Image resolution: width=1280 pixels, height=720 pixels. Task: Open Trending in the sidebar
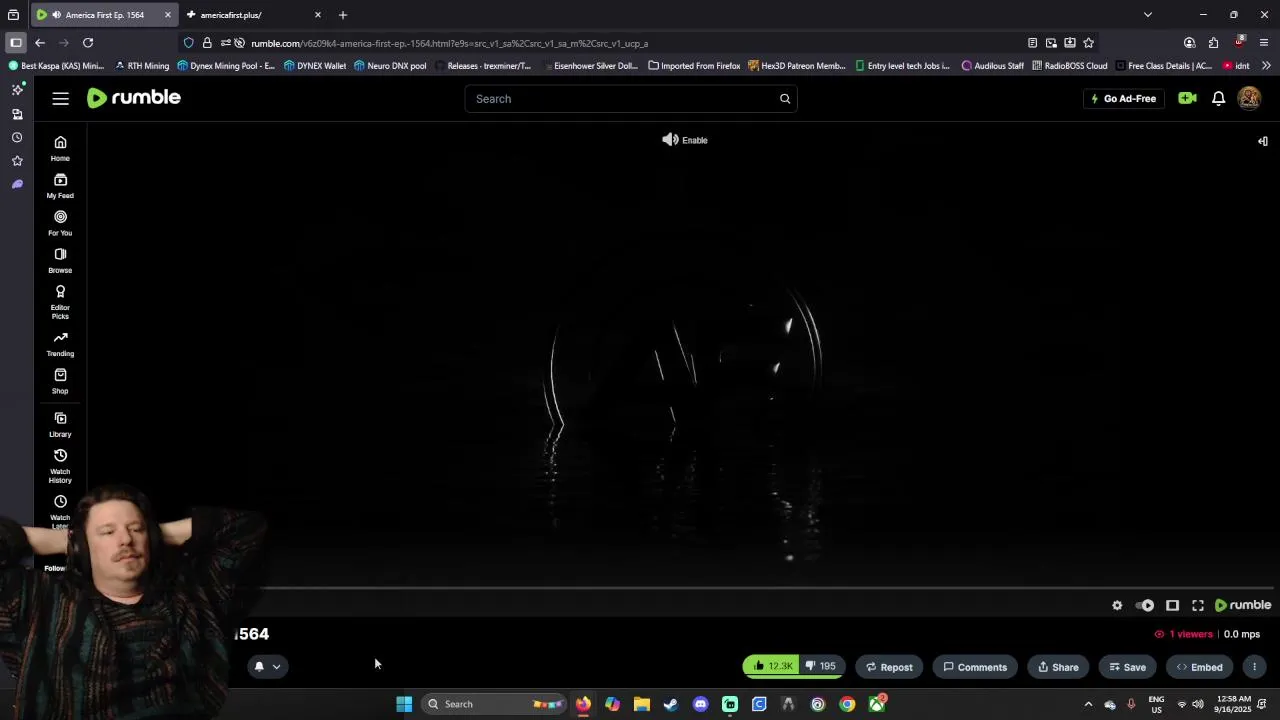60,344
